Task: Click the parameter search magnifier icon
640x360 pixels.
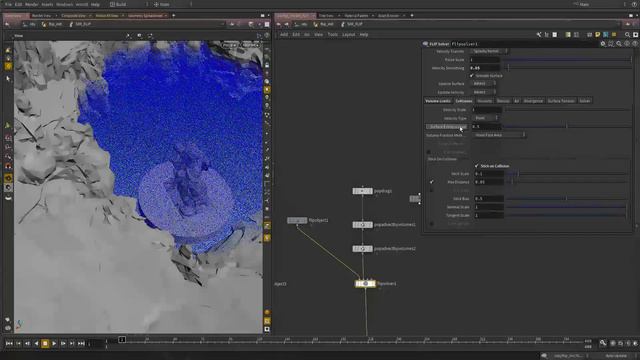Action: tap(619, 44)
